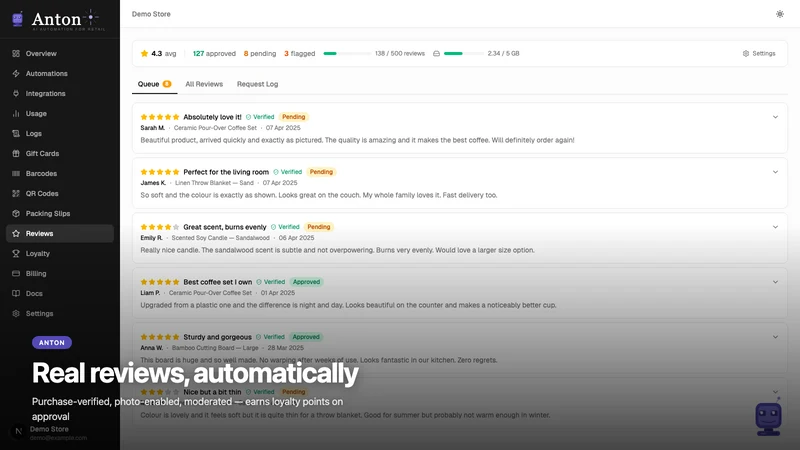Image resolution: width=800 pixels, height=450 pixels.
Task: Click the Pending badge on Absolutely love it!
Action: (293, 117)
